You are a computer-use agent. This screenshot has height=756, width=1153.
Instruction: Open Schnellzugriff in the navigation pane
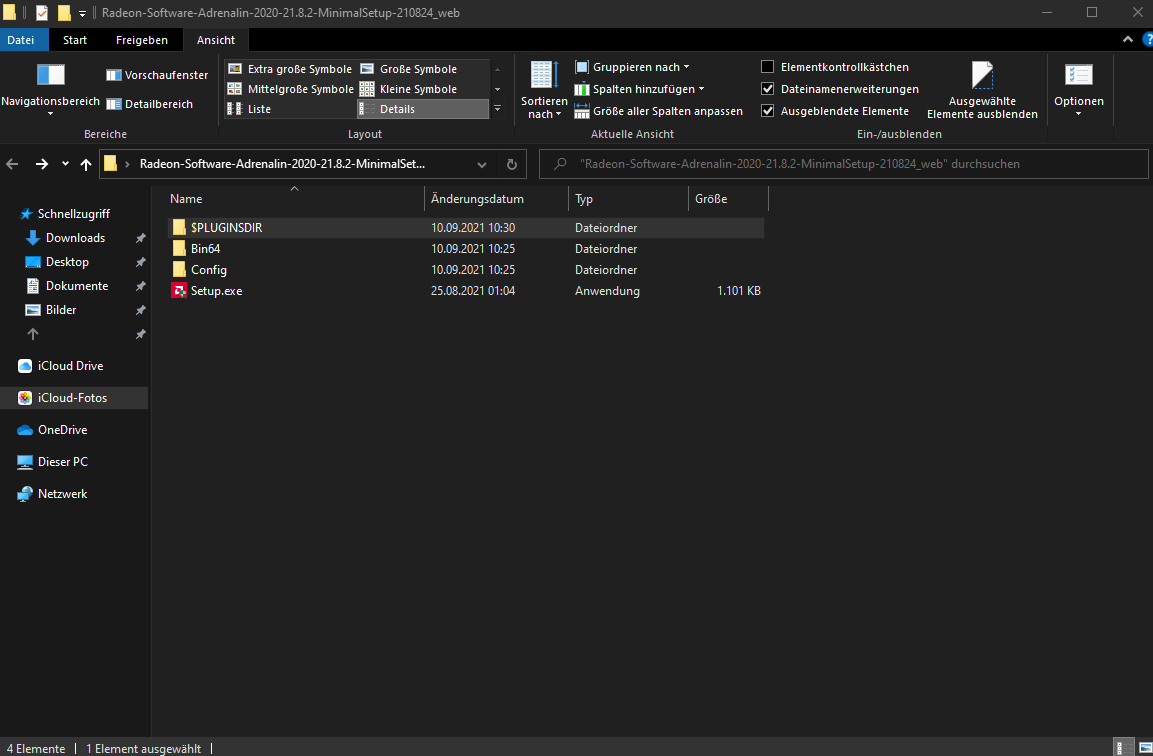[74, 214]
